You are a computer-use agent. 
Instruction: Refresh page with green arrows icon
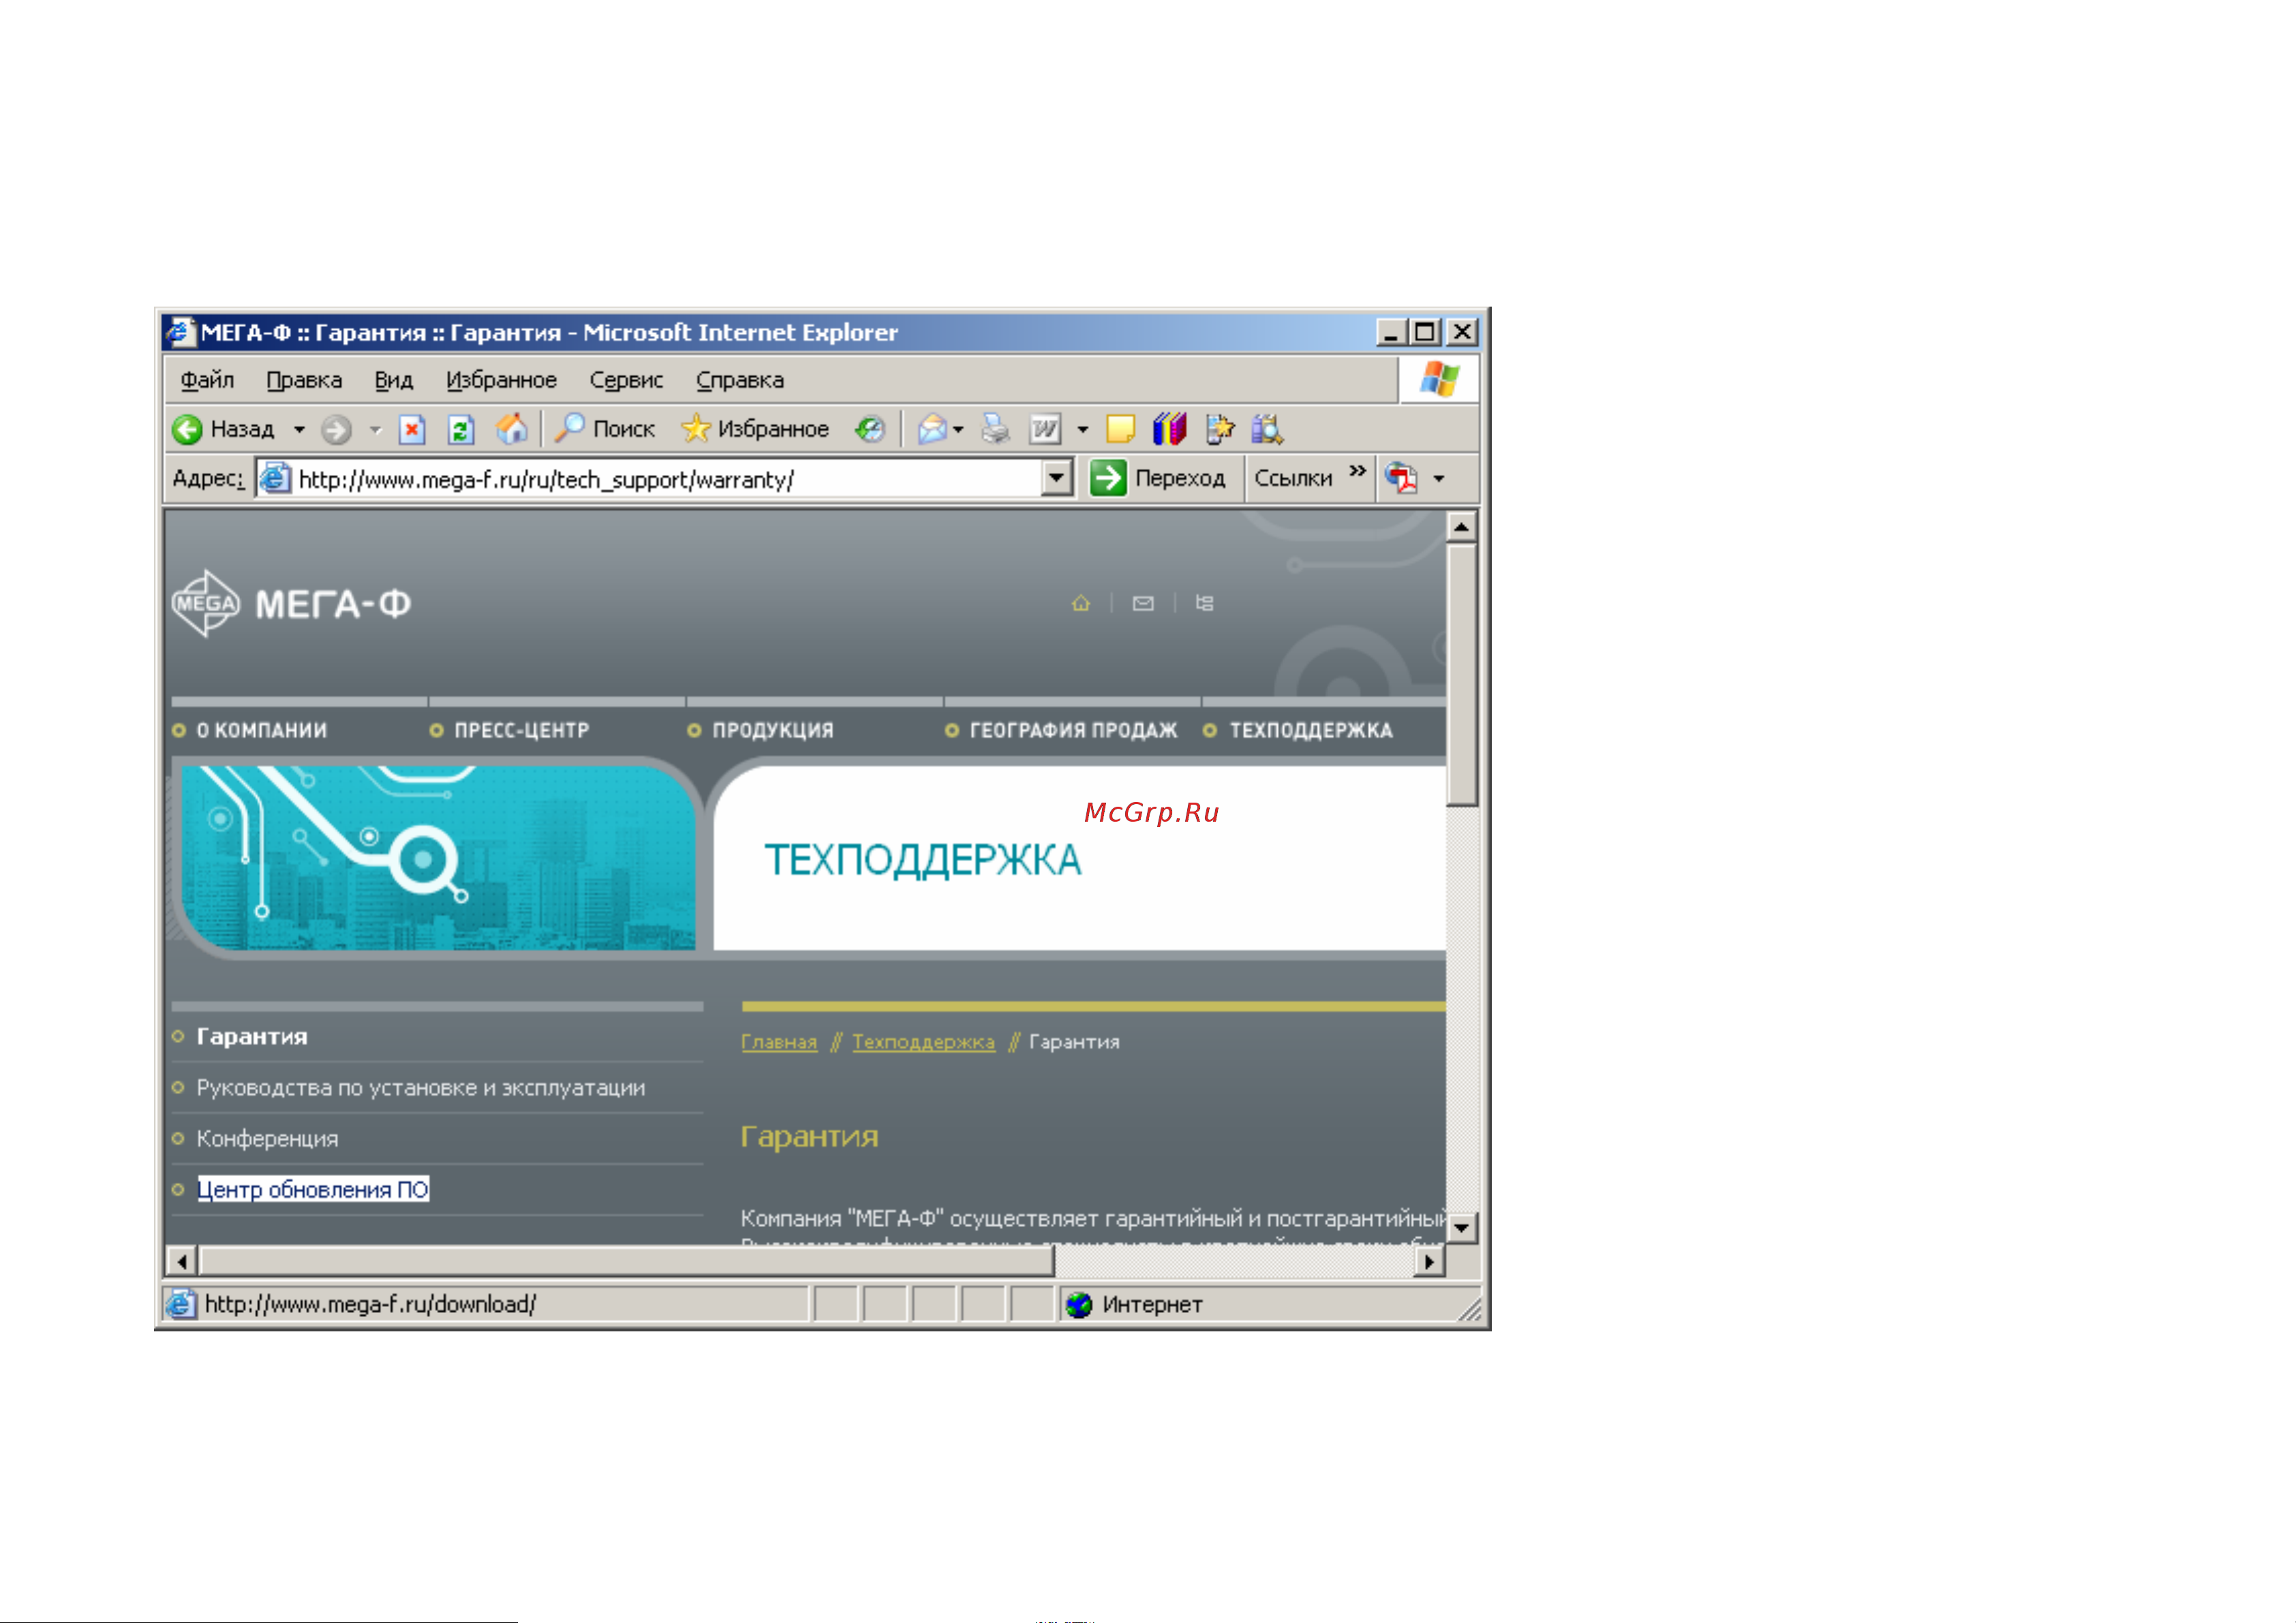pyautogui.click(x=461, y=429)
